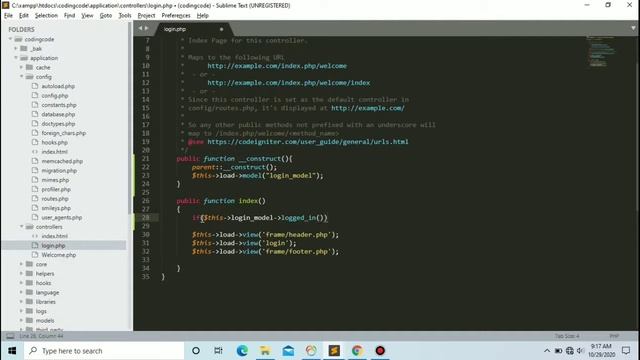Expand the models folder
The height and width of the screenshot is (360, 640).
tap(21, 320)
